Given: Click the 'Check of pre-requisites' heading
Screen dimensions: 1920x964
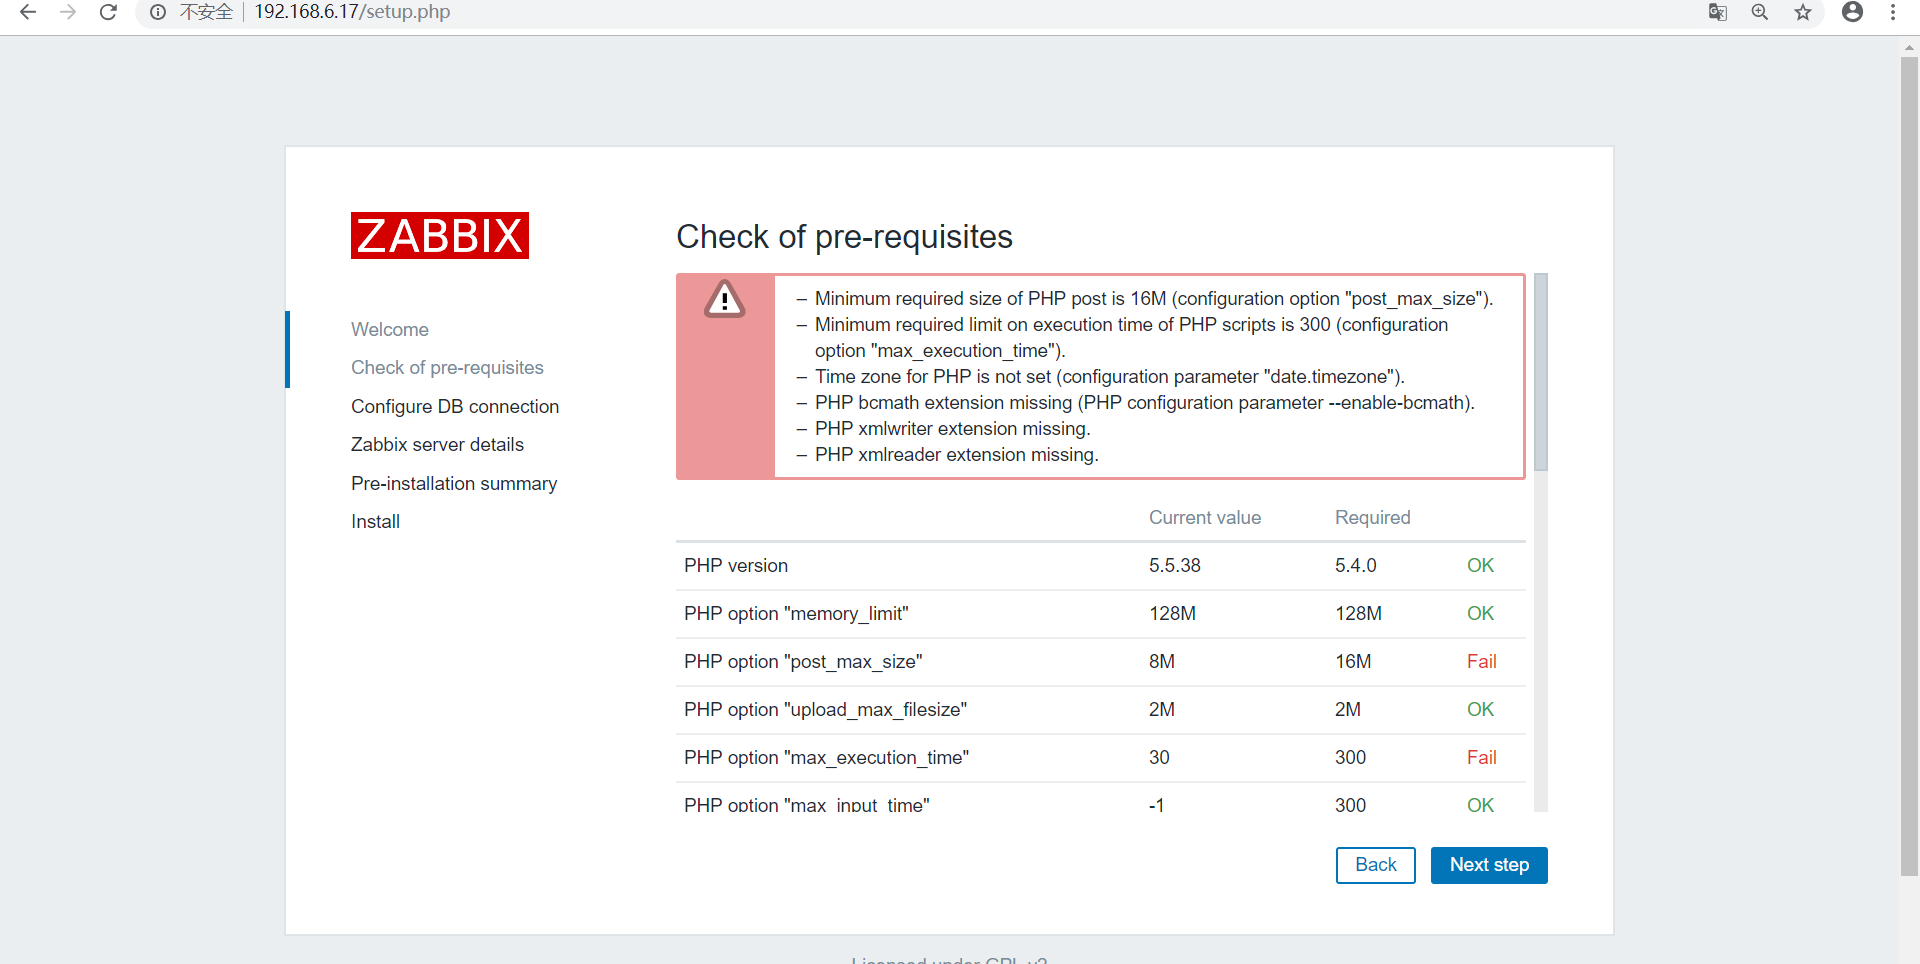Looking at the screenshot, I should (x=844, y=237).
